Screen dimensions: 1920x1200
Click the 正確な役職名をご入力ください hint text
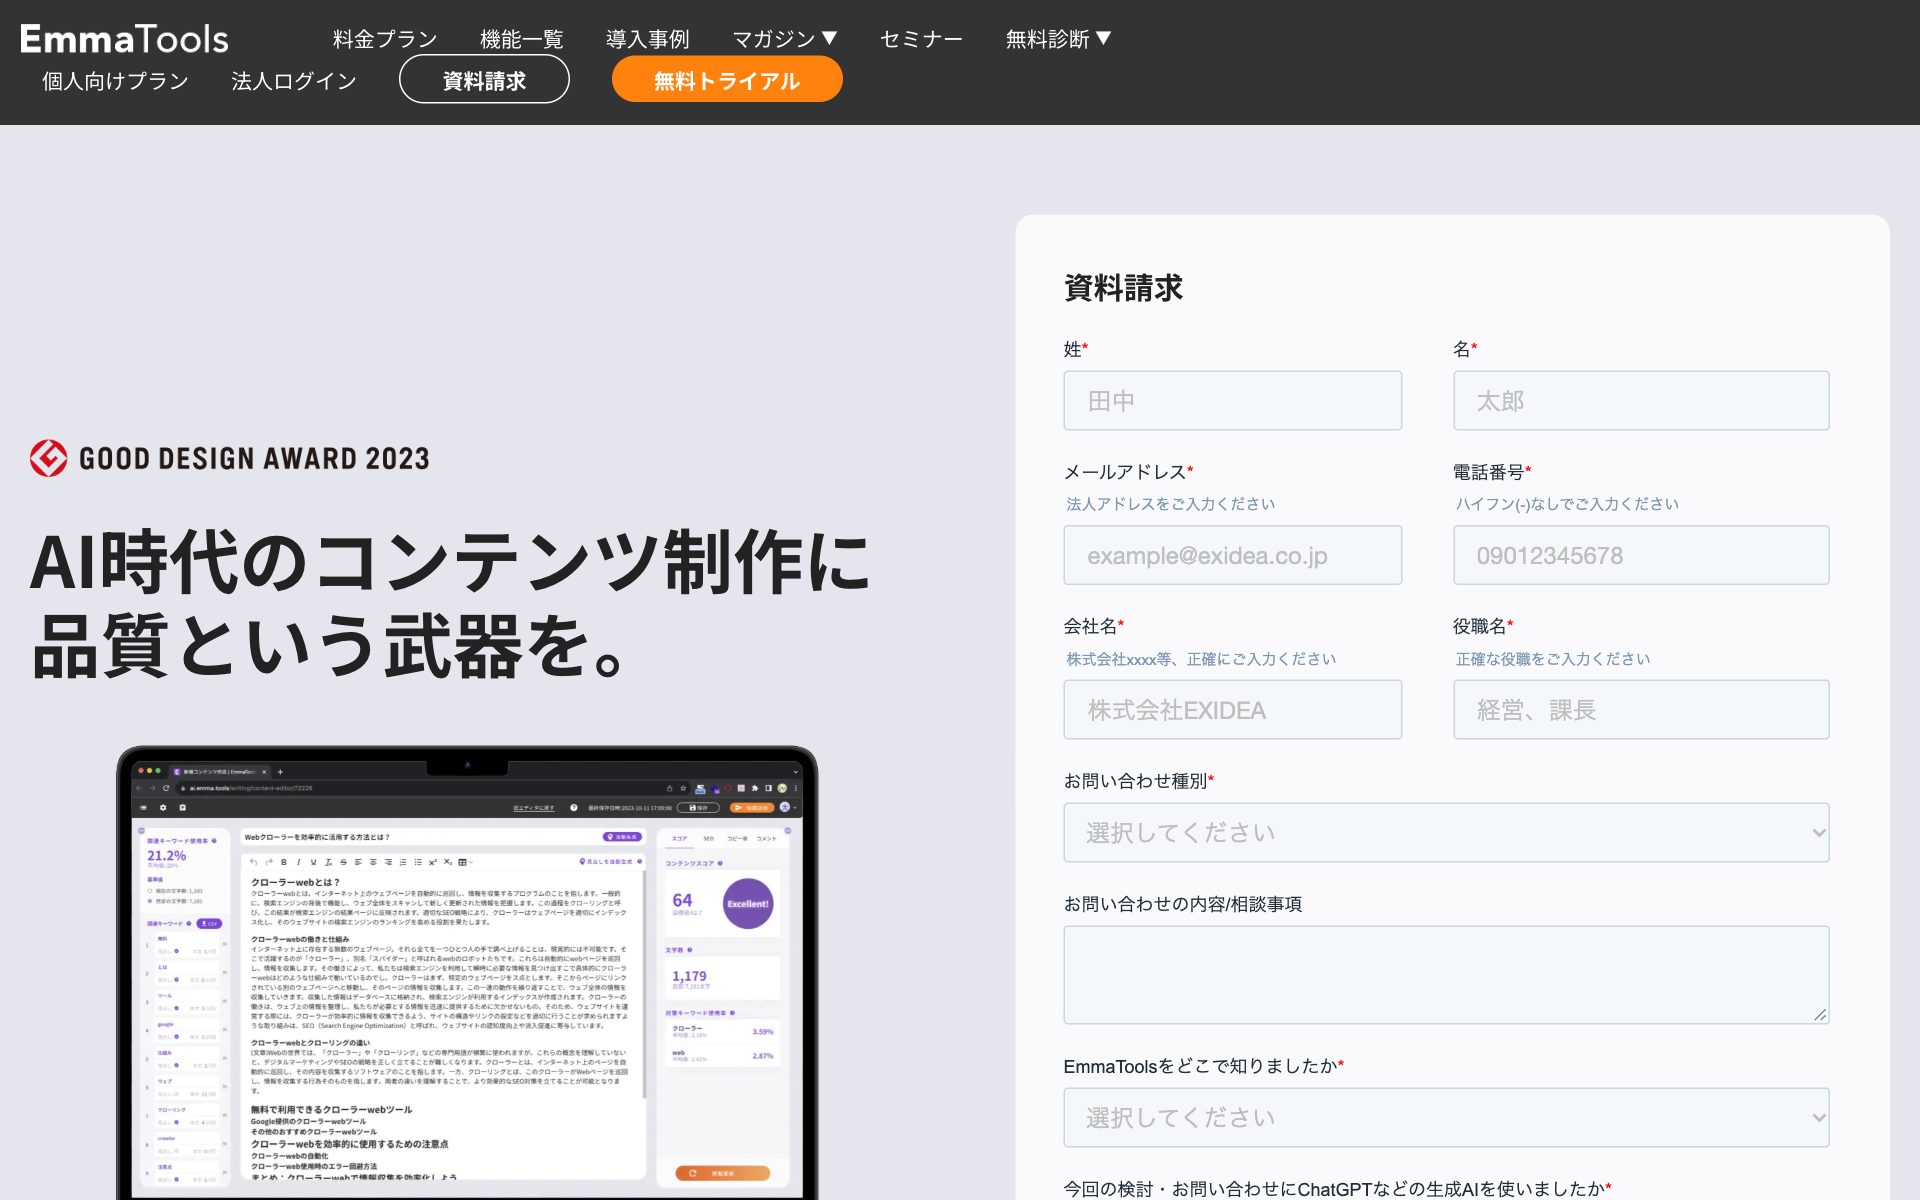pos(1552,659)
